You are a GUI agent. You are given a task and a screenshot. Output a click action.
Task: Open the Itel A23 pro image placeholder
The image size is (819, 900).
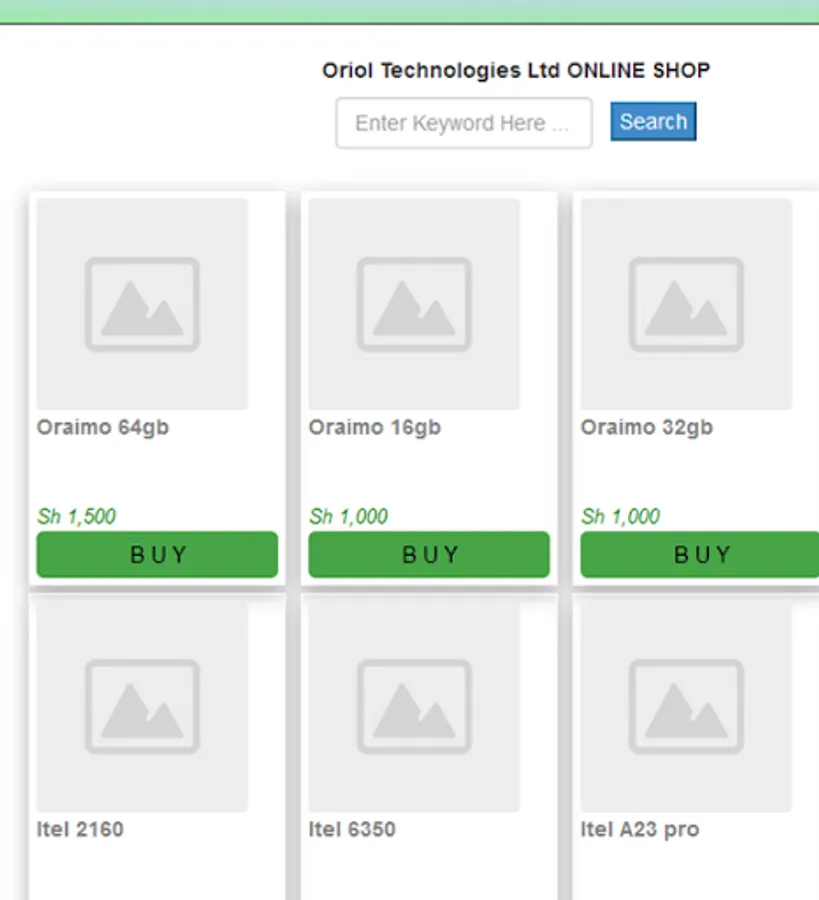click(x=686, y=707)
